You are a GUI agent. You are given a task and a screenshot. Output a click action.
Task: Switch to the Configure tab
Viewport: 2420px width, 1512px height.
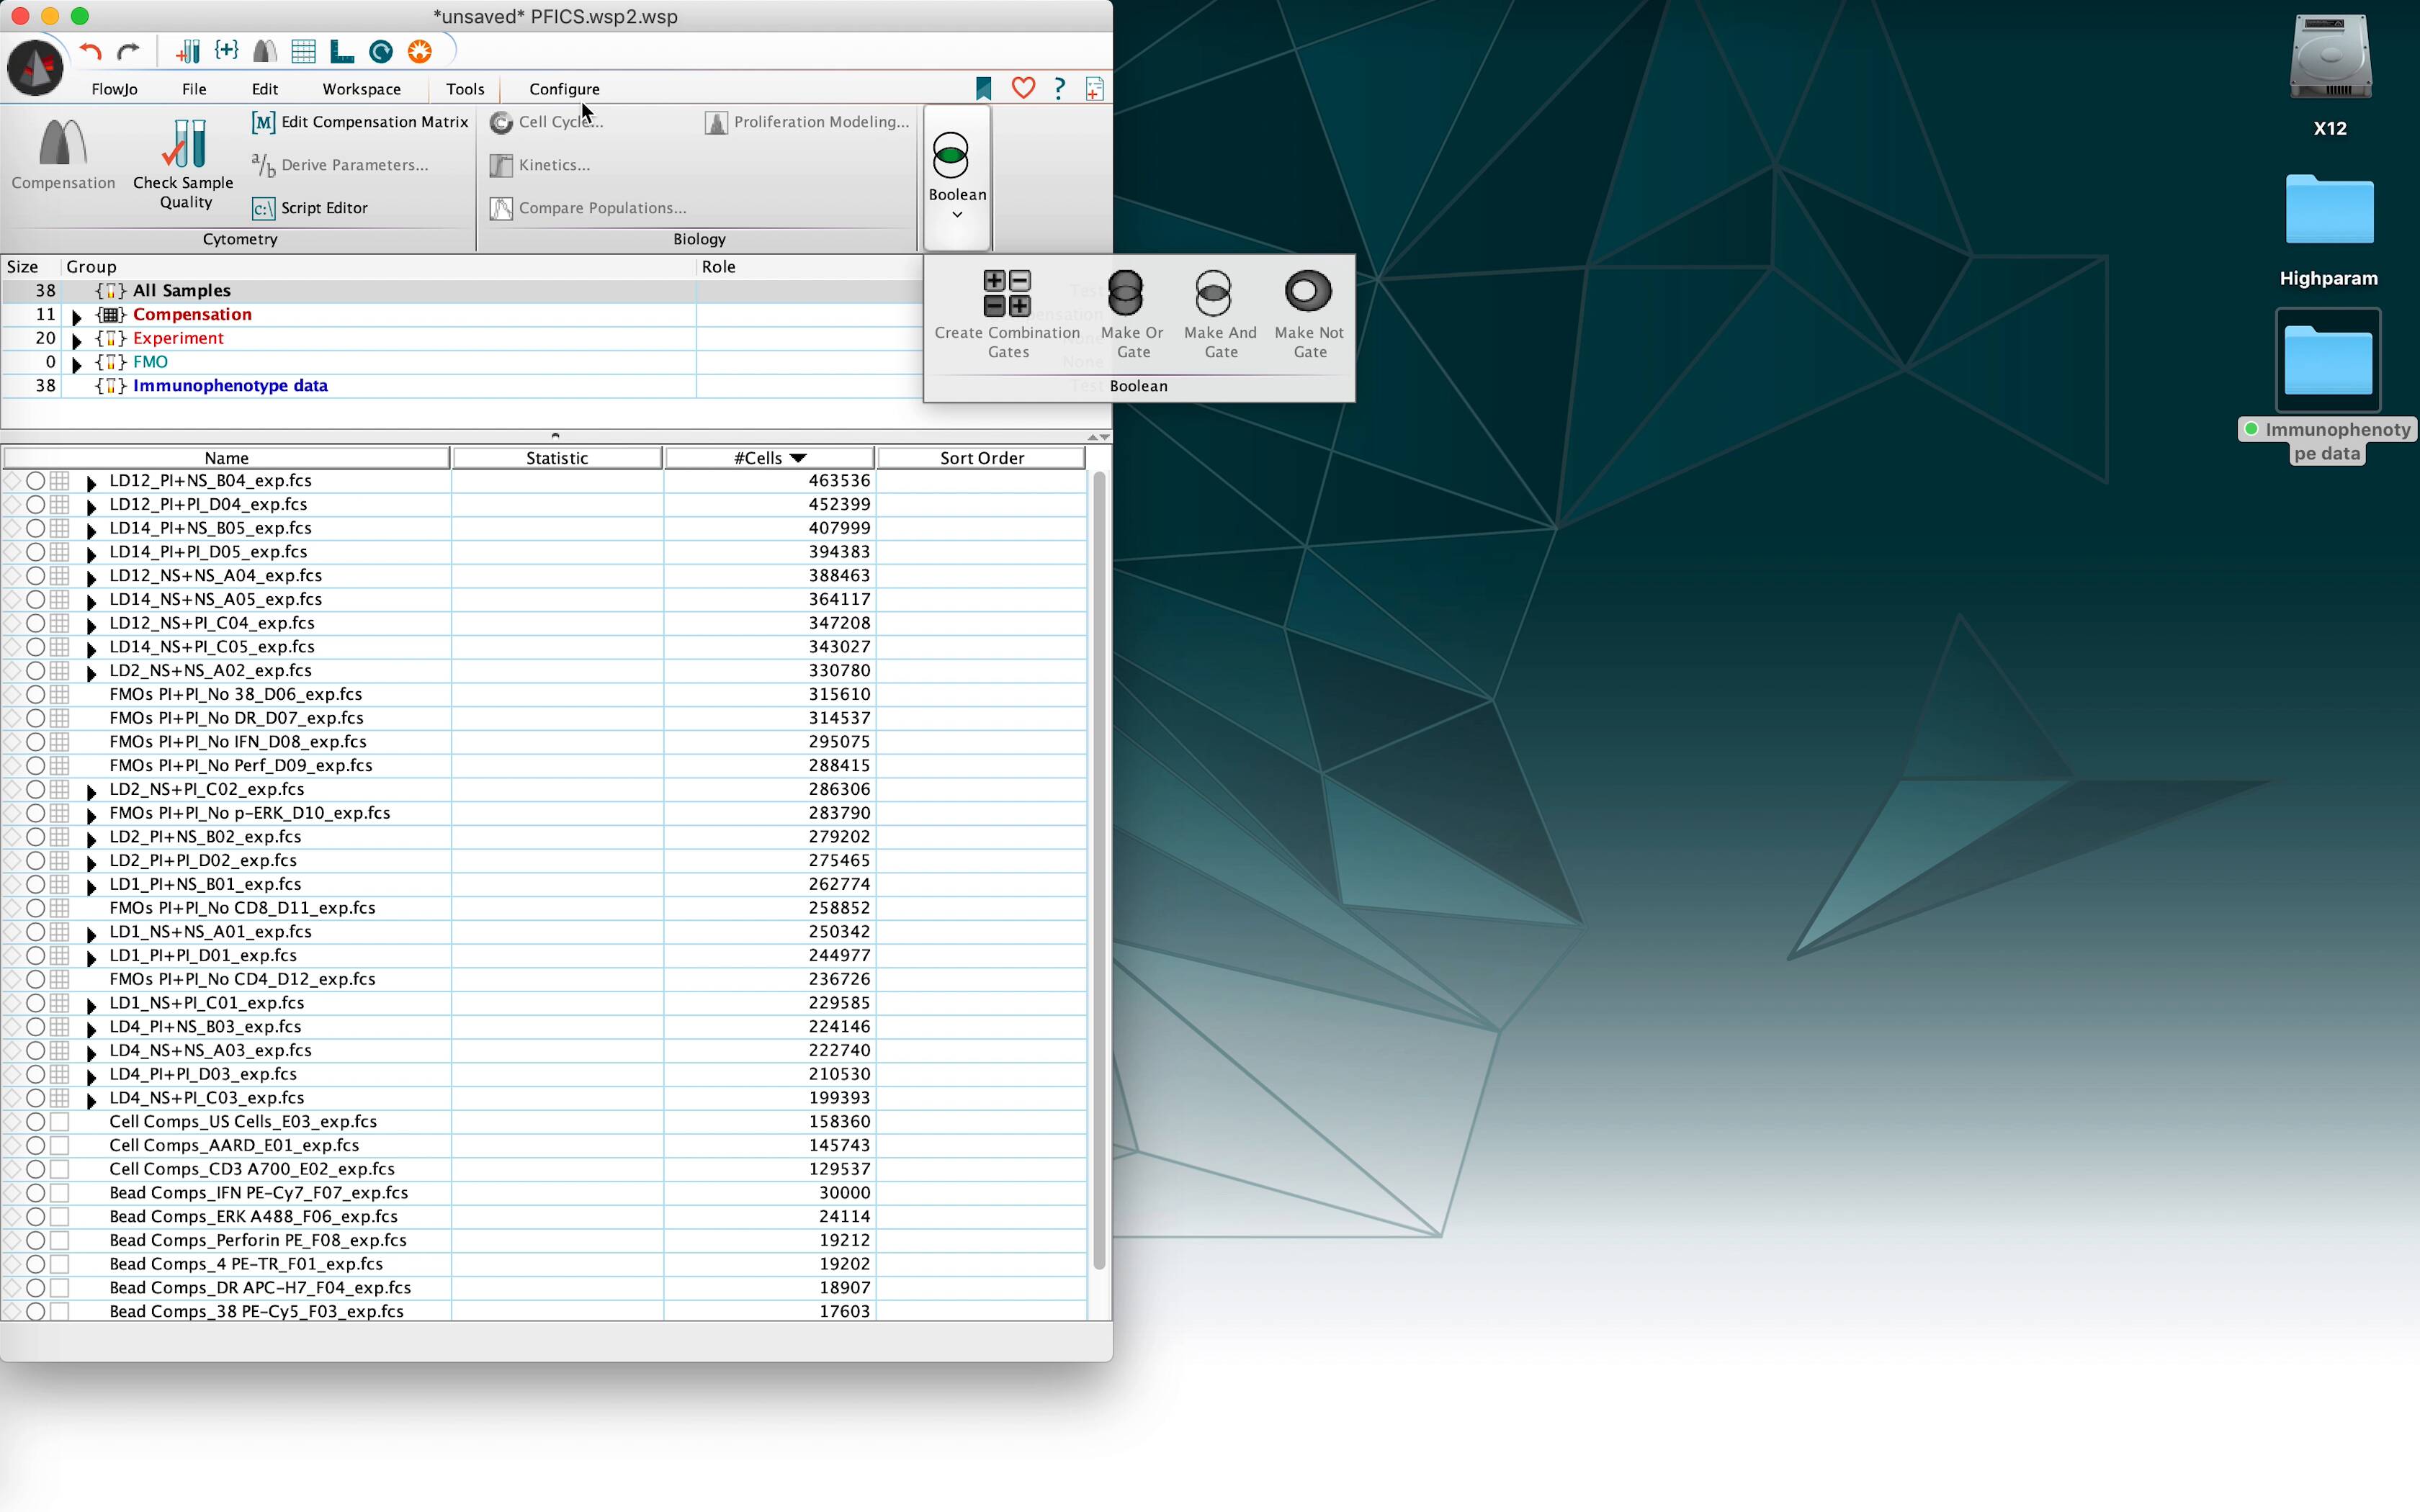564,89
